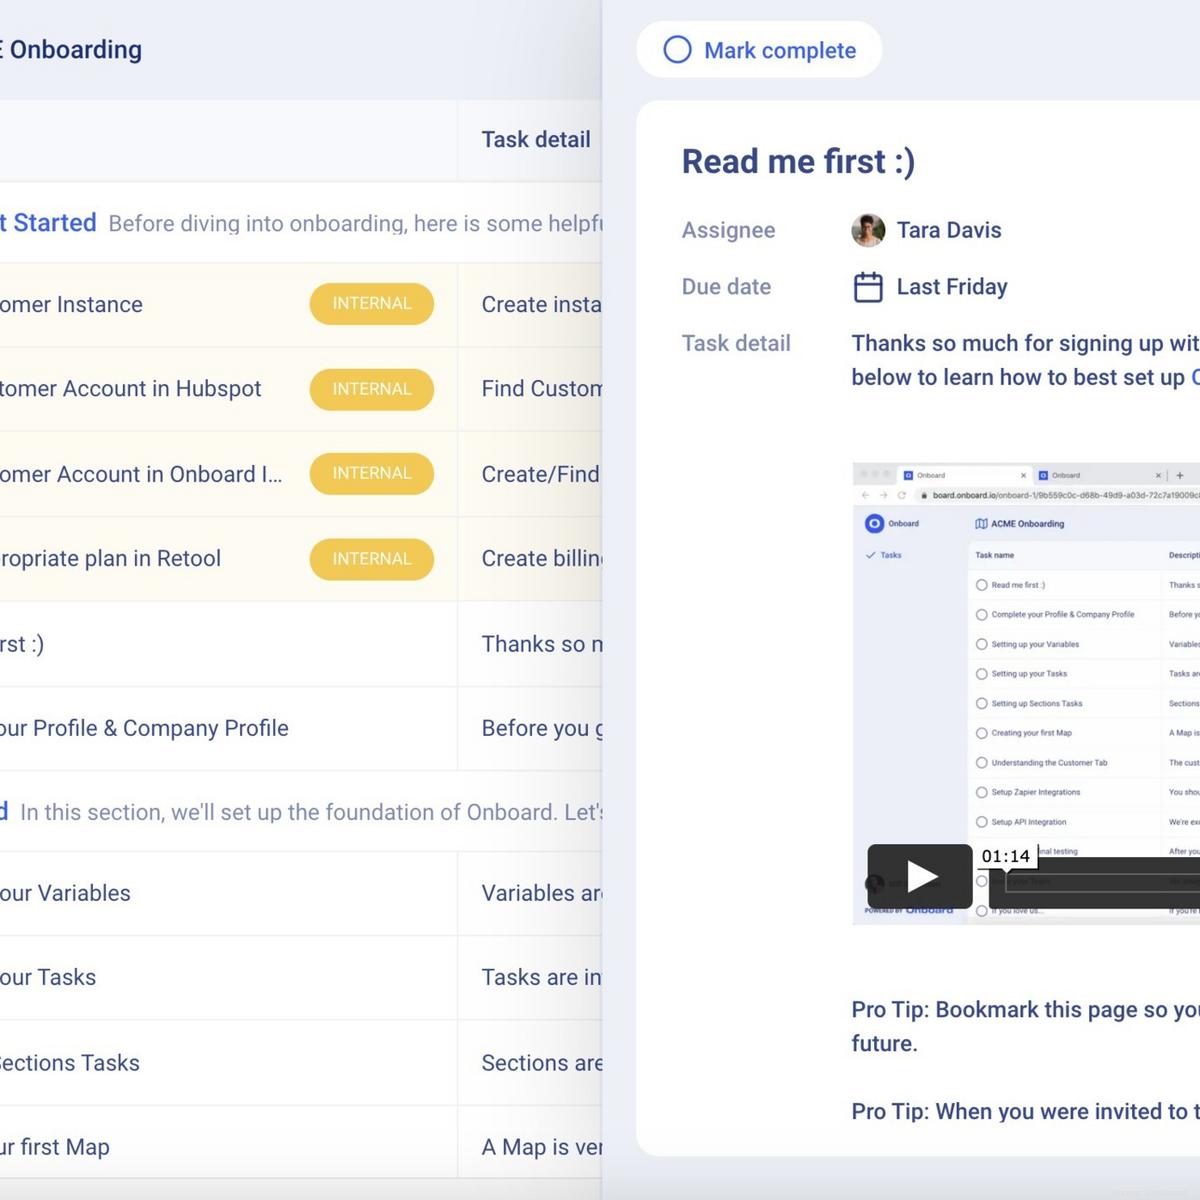
Task: Click the Mark complete circle checkbox
Action: 677,50
